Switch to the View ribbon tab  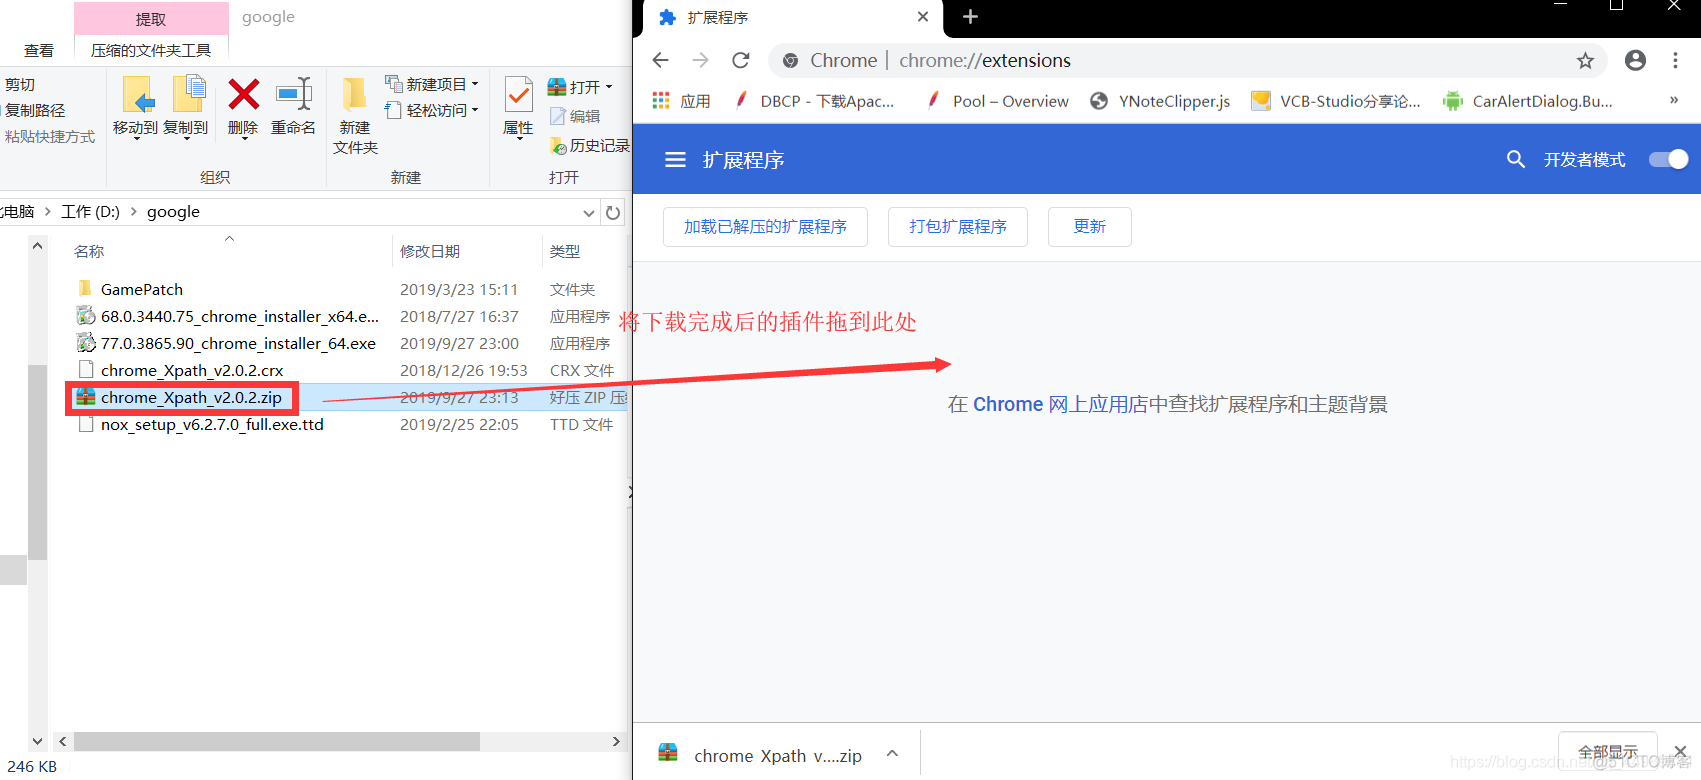point(39,50)
